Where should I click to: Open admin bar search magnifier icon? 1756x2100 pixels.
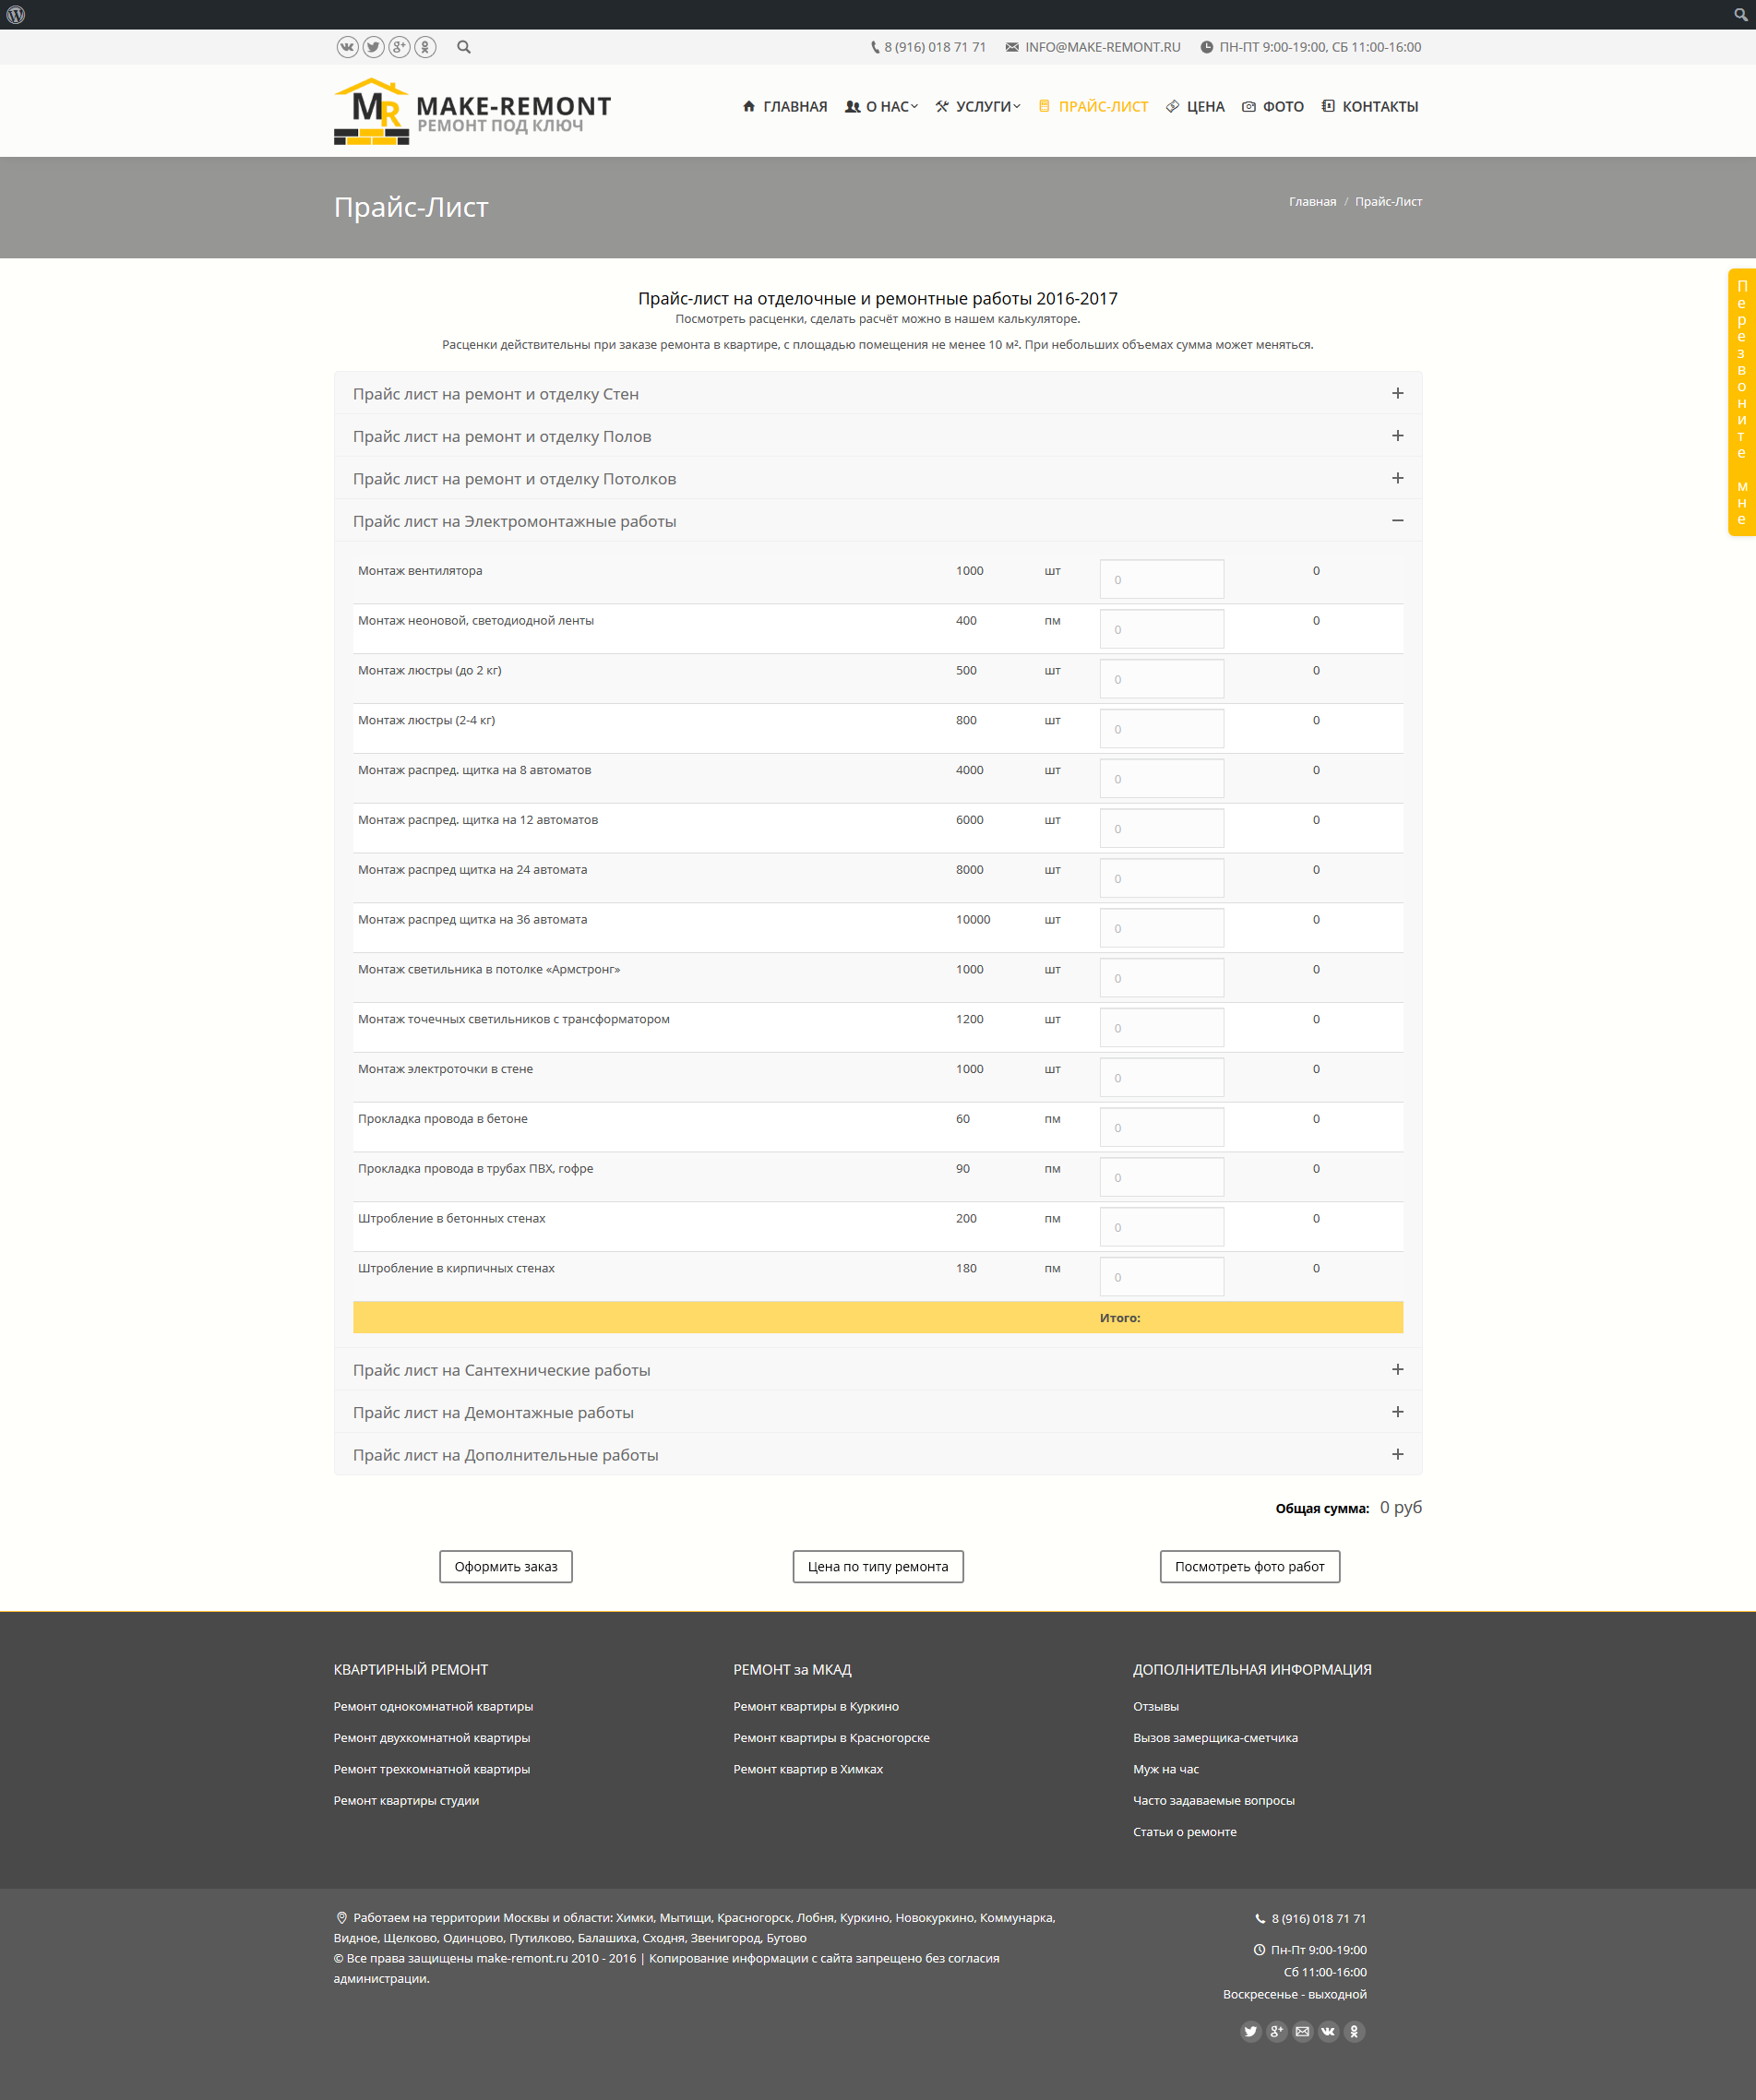1740,14
